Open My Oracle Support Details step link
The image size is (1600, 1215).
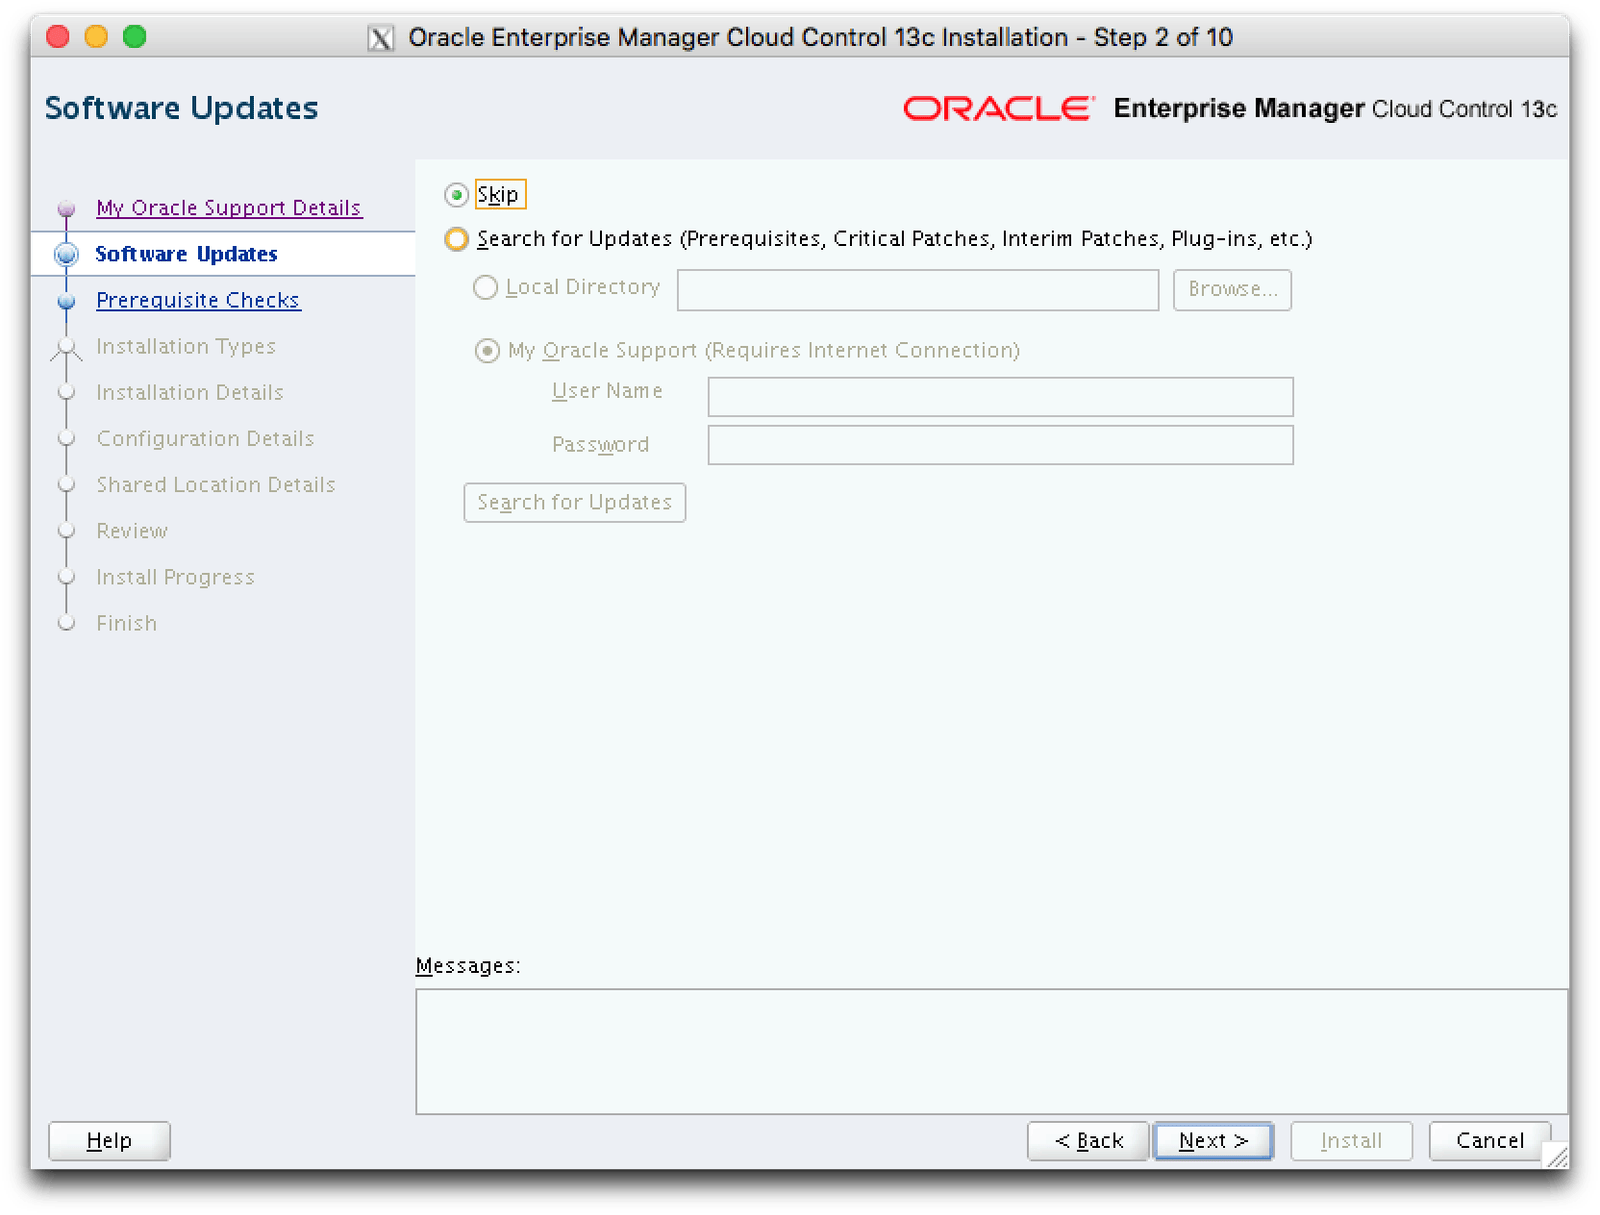coord(228,208)
